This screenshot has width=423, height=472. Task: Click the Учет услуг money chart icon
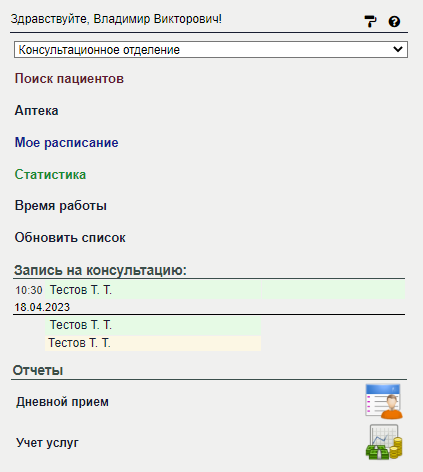tap(384, 442)
